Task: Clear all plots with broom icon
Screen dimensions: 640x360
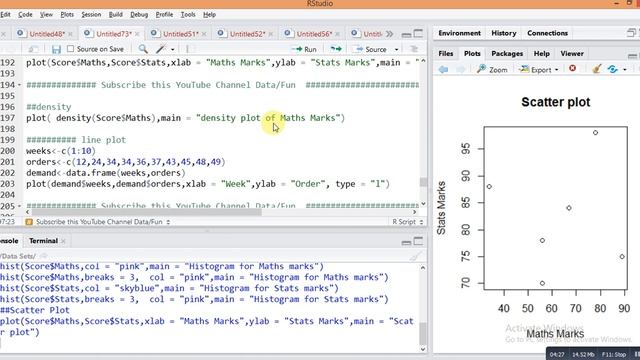Action: (x=597, y=69)
